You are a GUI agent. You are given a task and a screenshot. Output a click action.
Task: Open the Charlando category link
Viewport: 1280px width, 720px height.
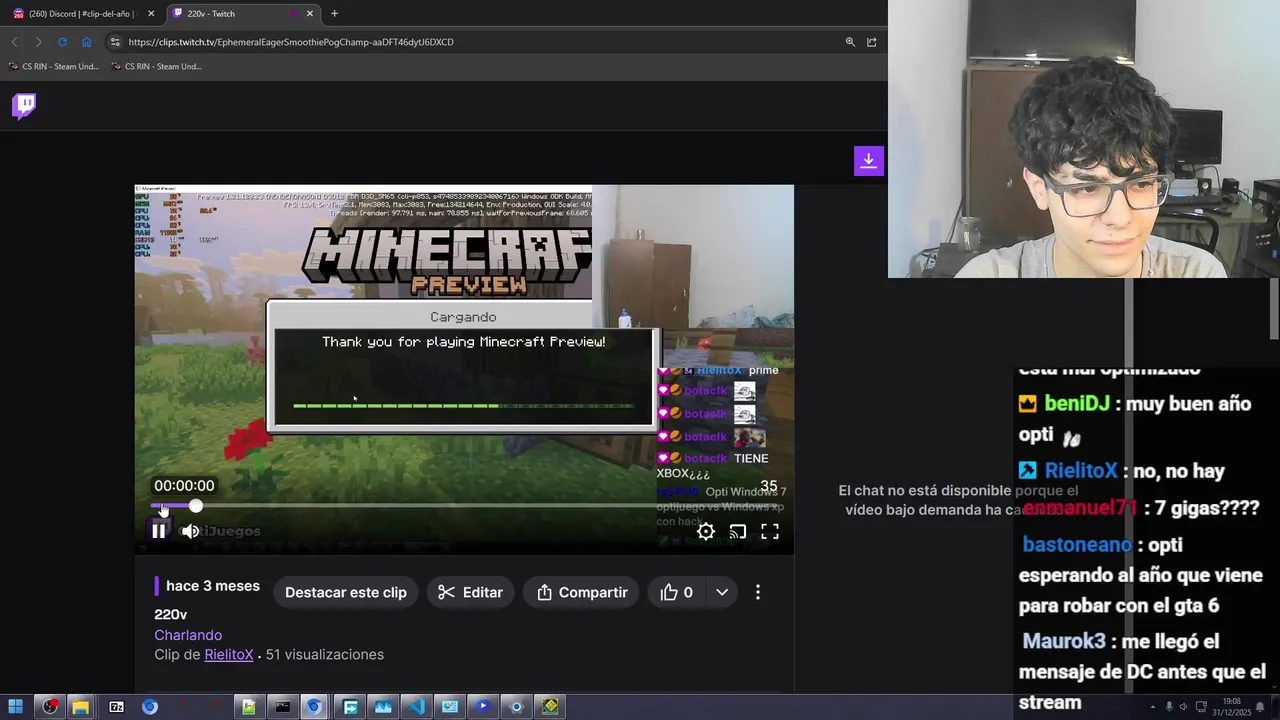point(188,635)
